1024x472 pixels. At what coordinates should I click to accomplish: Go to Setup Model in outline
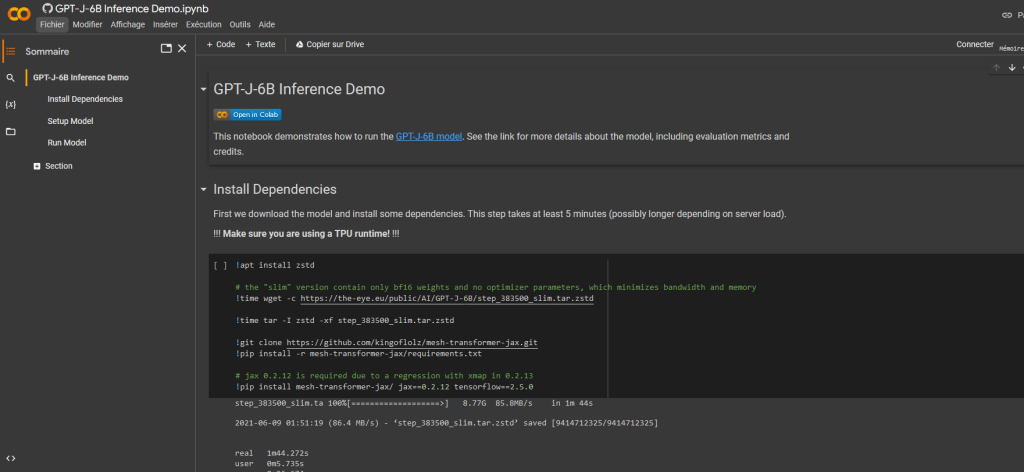(70, 121)
